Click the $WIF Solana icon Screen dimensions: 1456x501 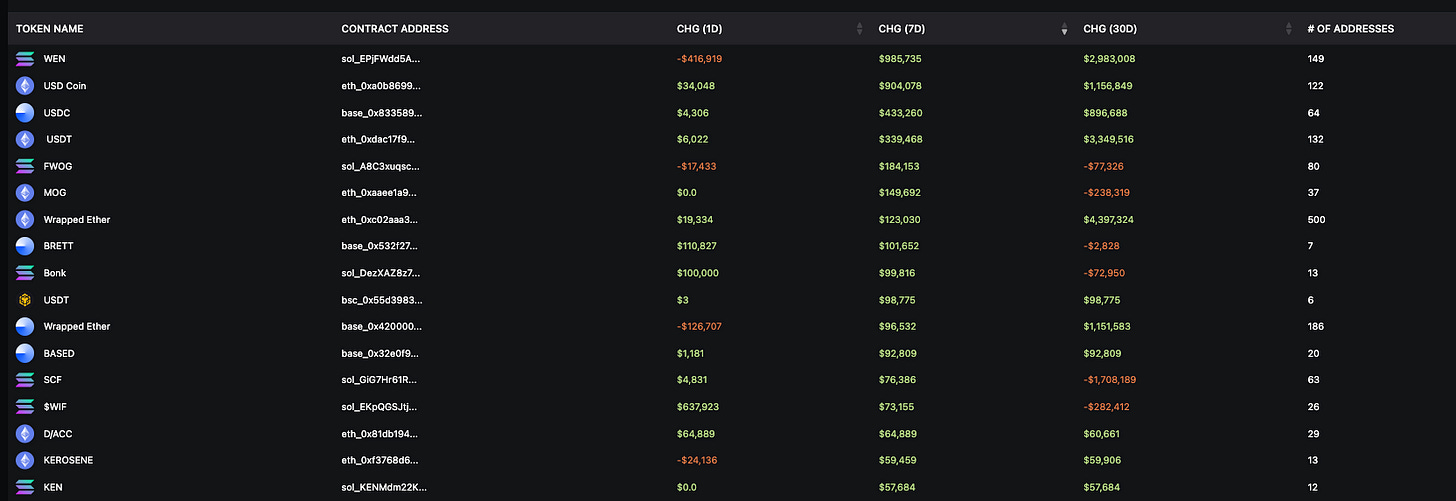point(25,407)
